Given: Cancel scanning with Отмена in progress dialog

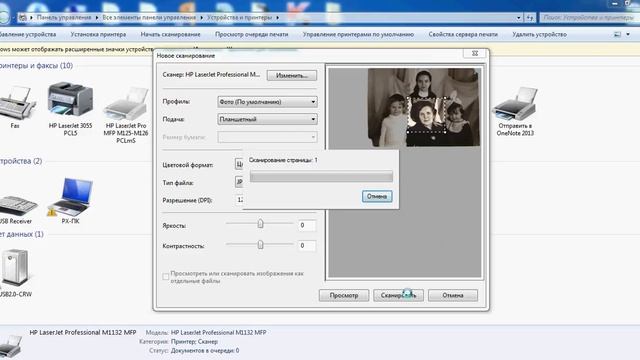Looking at the screenshot, I should click(x=377, y=196).
